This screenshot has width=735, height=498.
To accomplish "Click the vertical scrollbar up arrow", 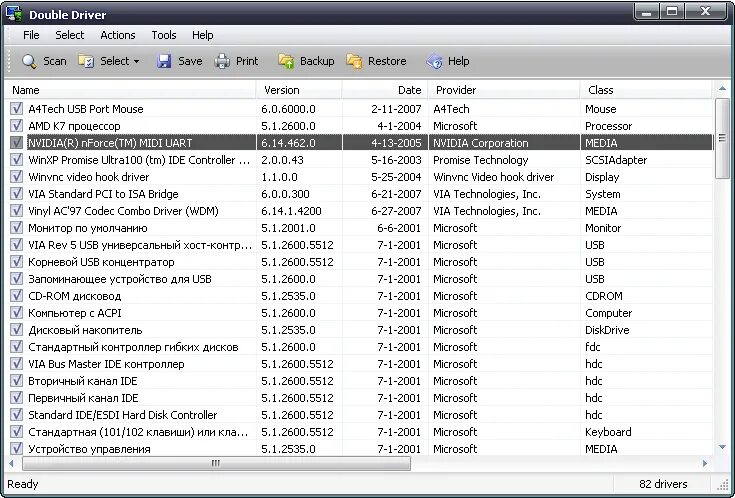I will coord(722,88).
